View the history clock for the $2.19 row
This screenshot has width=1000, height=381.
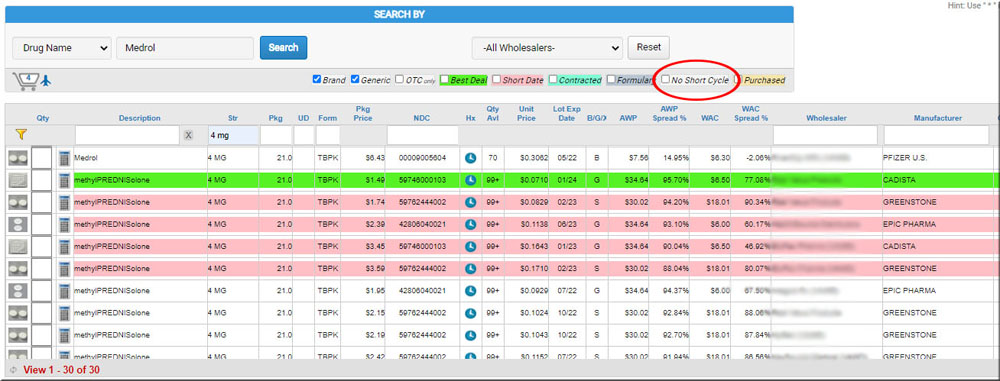coord(471,335)
